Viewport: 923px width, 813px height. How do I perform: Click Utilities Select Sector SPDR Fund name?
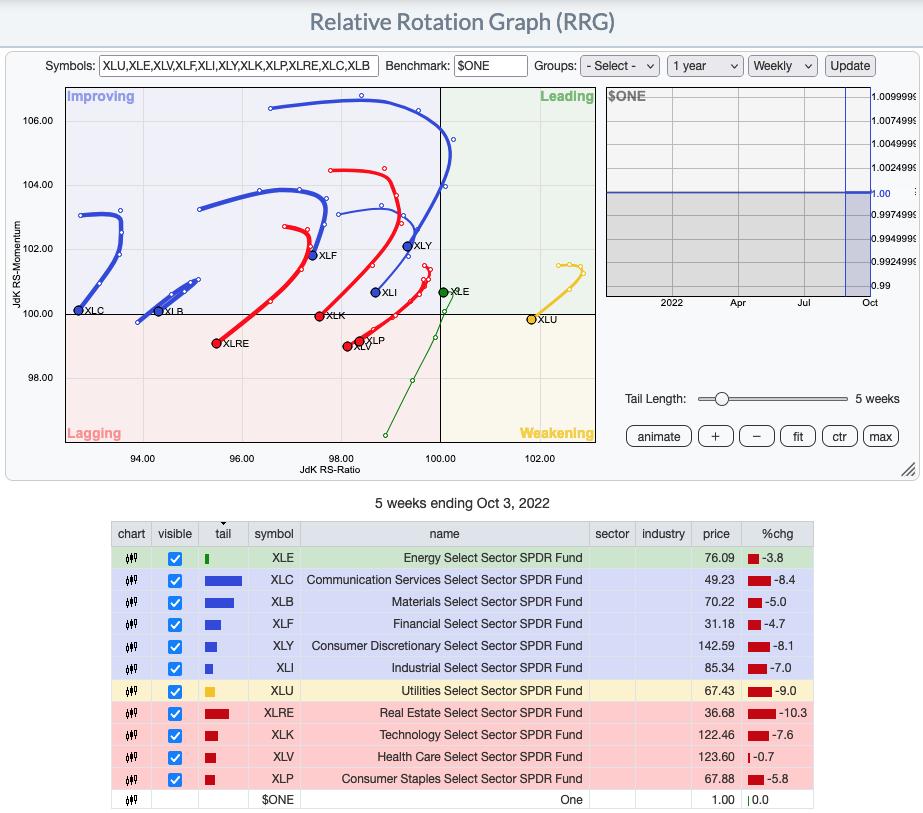[x=492, y=691]
